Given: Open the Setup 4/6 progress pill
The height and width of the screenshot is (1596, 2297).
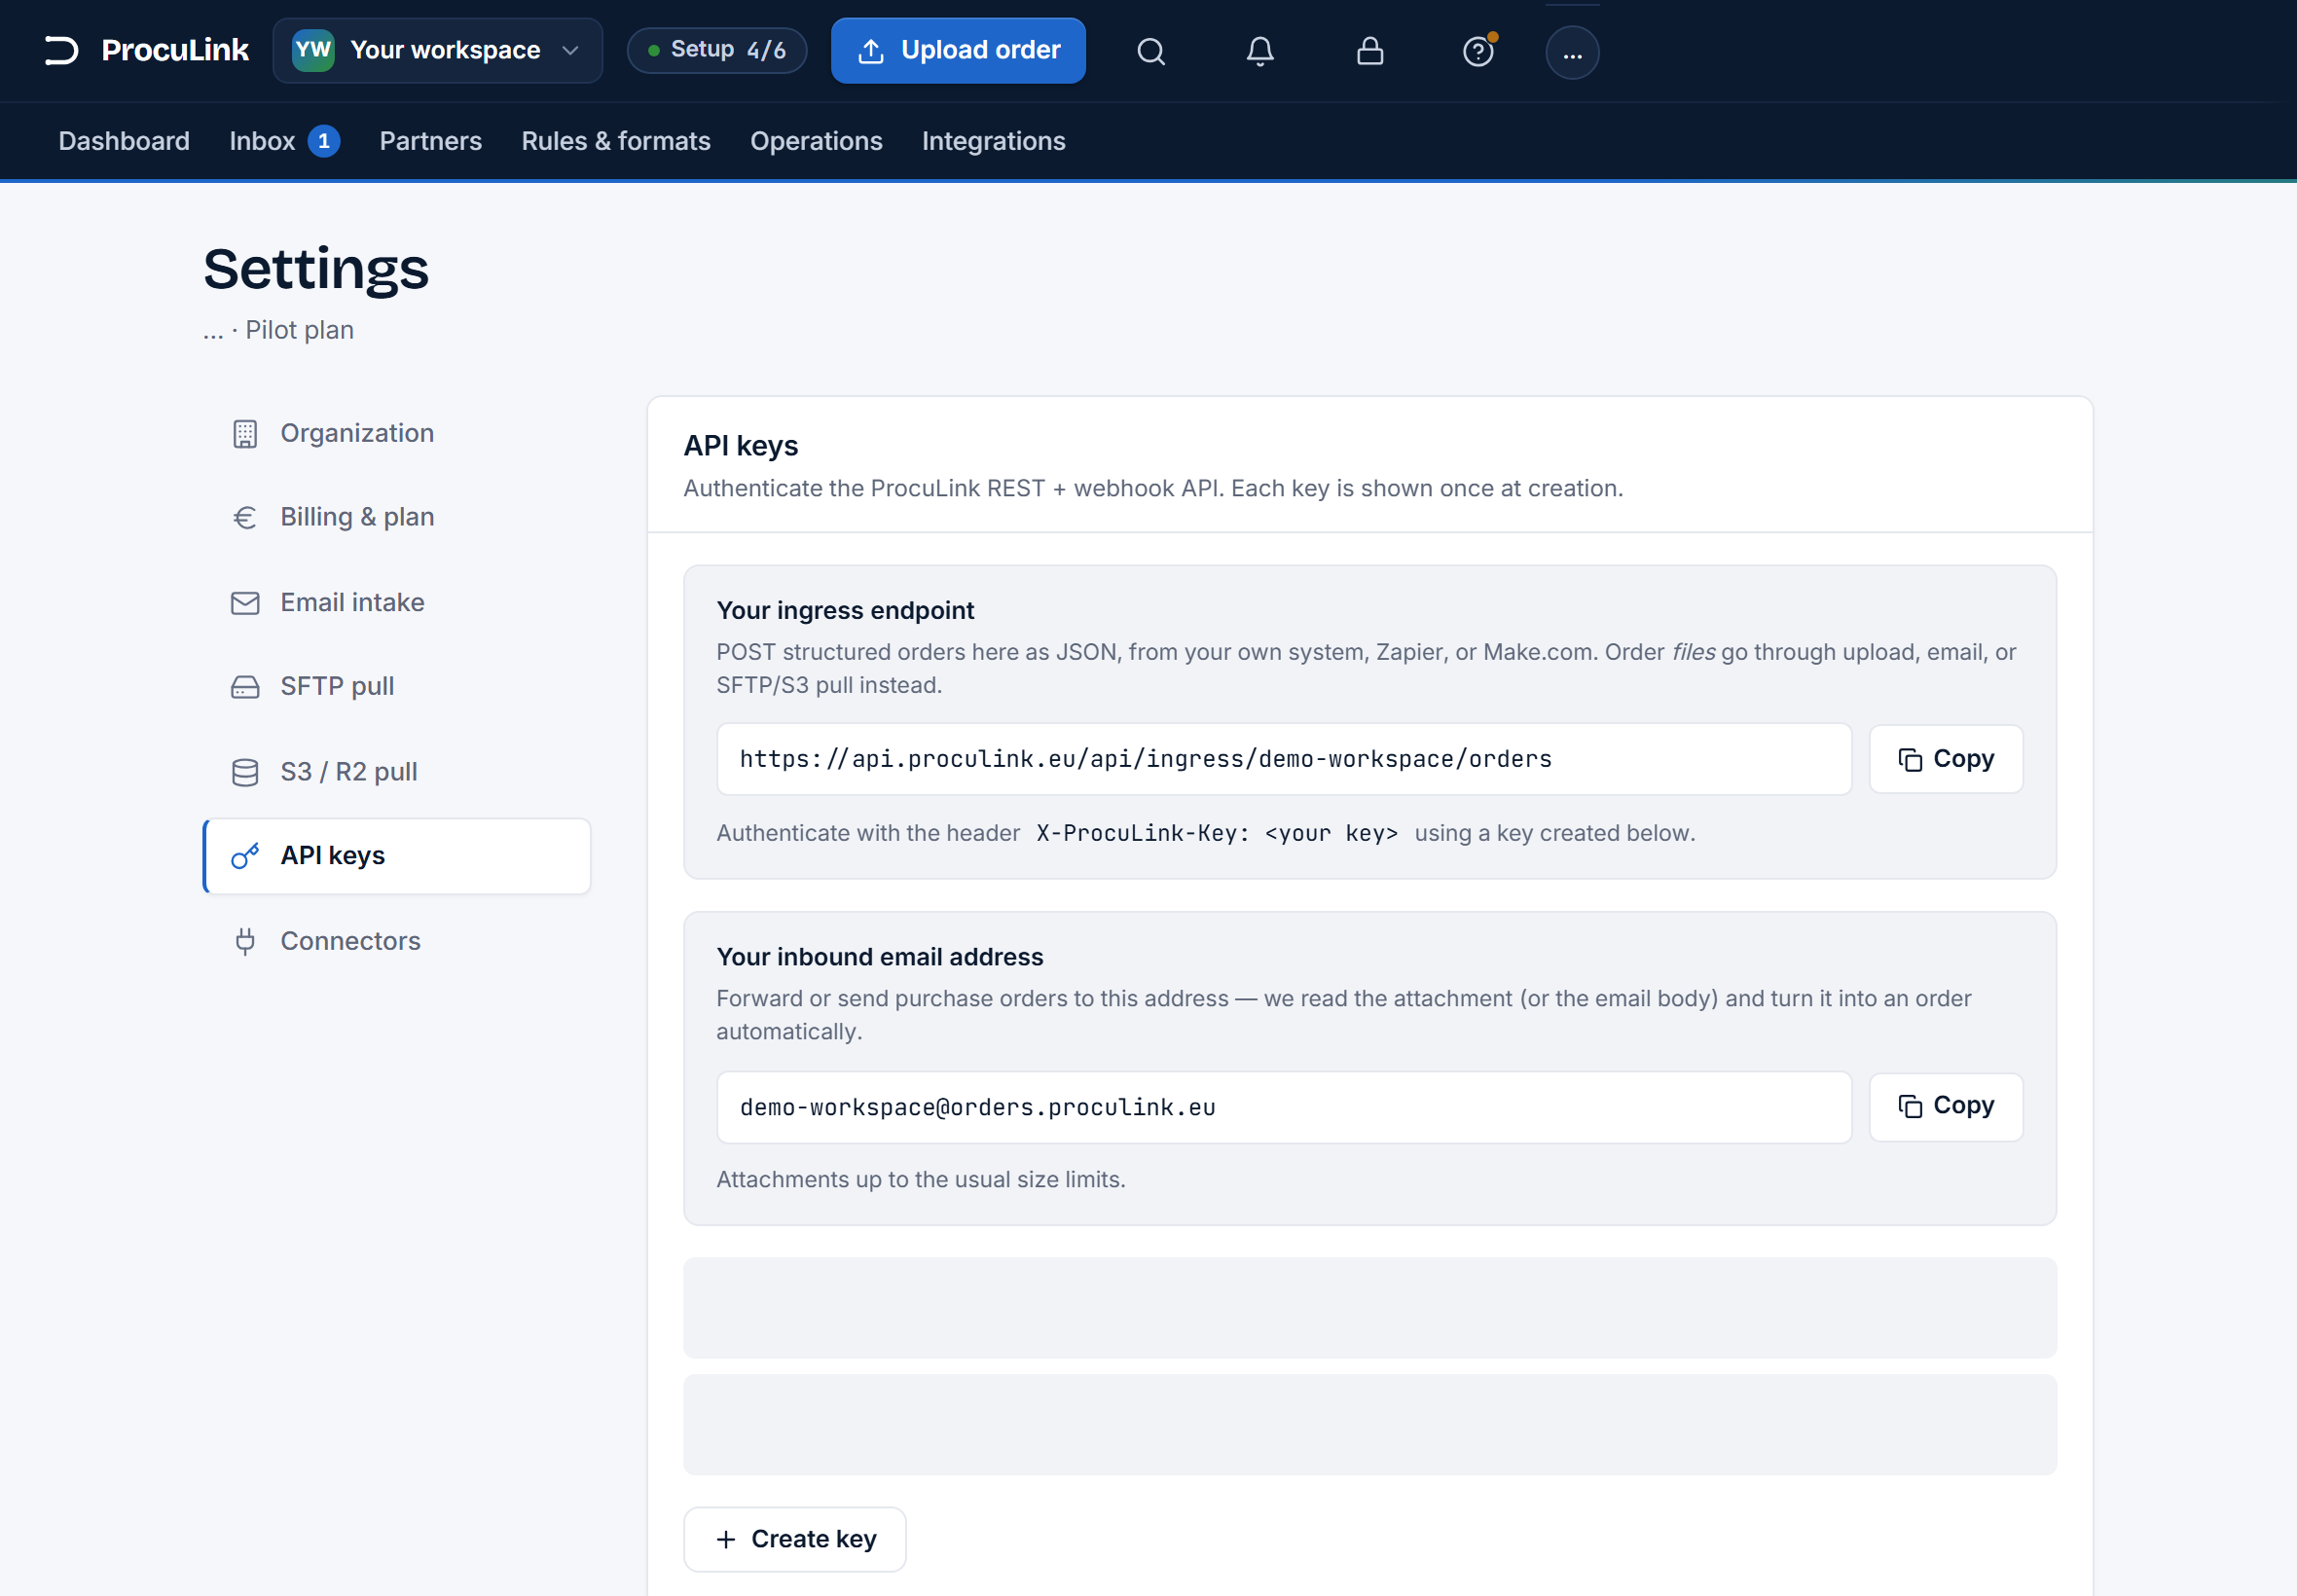Looking at the screenshot, I should 717,50.
